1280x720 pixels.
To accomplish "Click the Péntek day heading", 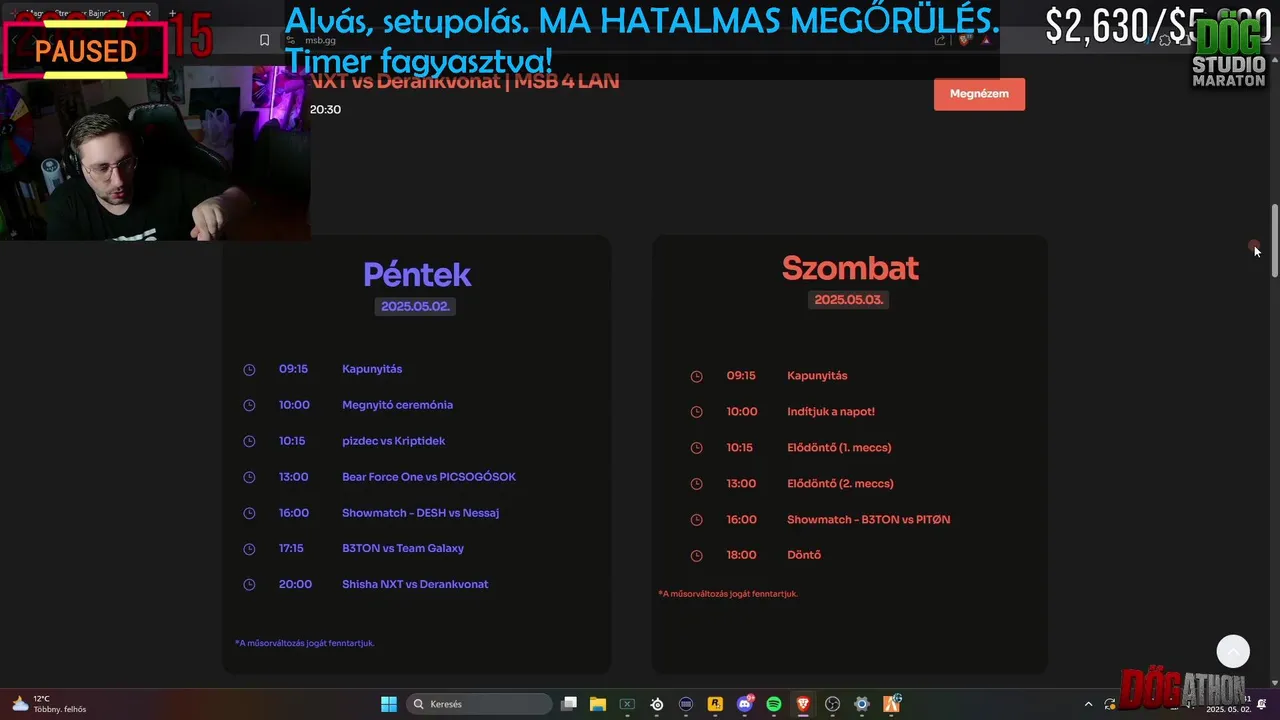I will pos(417,275).
